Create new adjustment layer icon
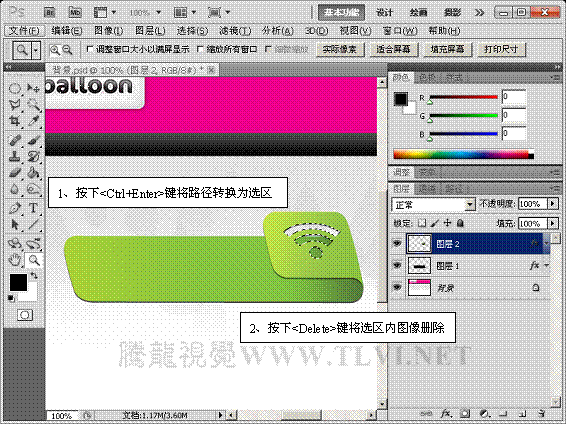This screenshot has height=424, width=566. pyautogui.click(x=484, y=413)
